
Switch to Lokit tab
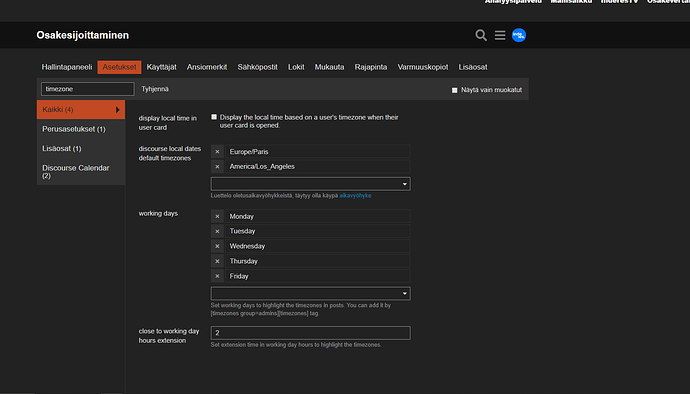coord(296,67)
